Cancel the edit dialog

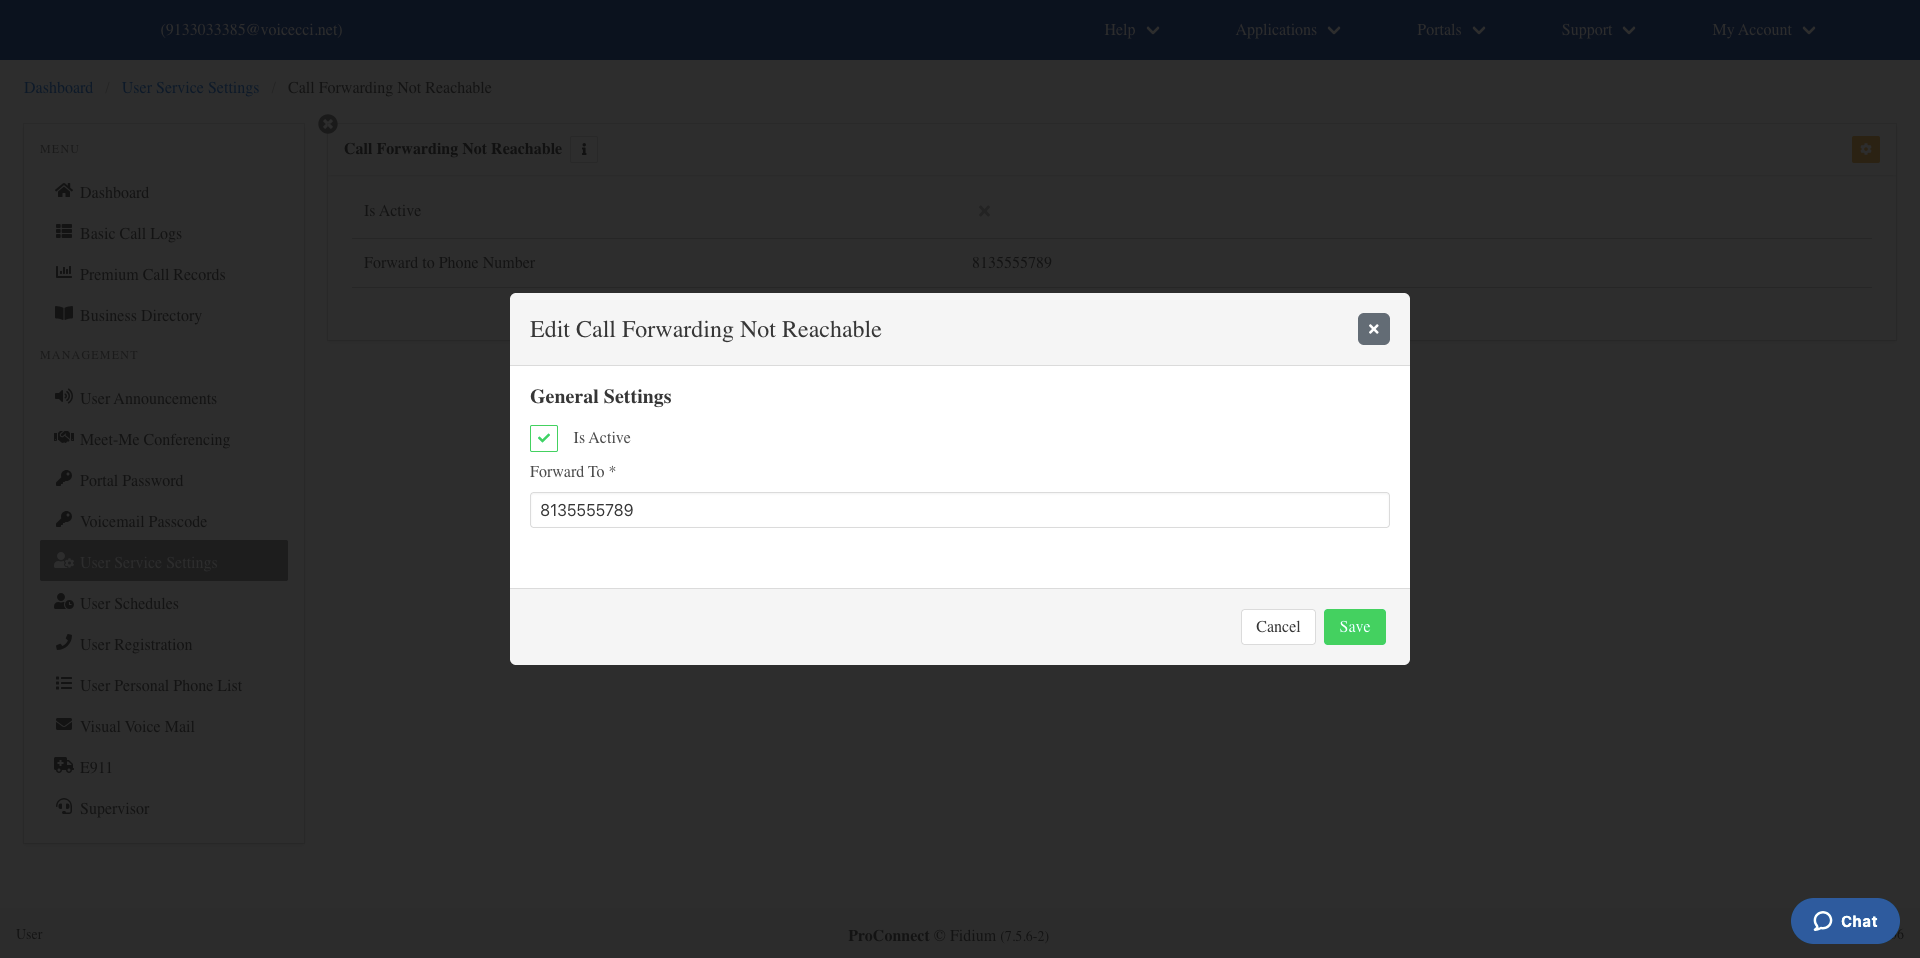[1278, 627]
